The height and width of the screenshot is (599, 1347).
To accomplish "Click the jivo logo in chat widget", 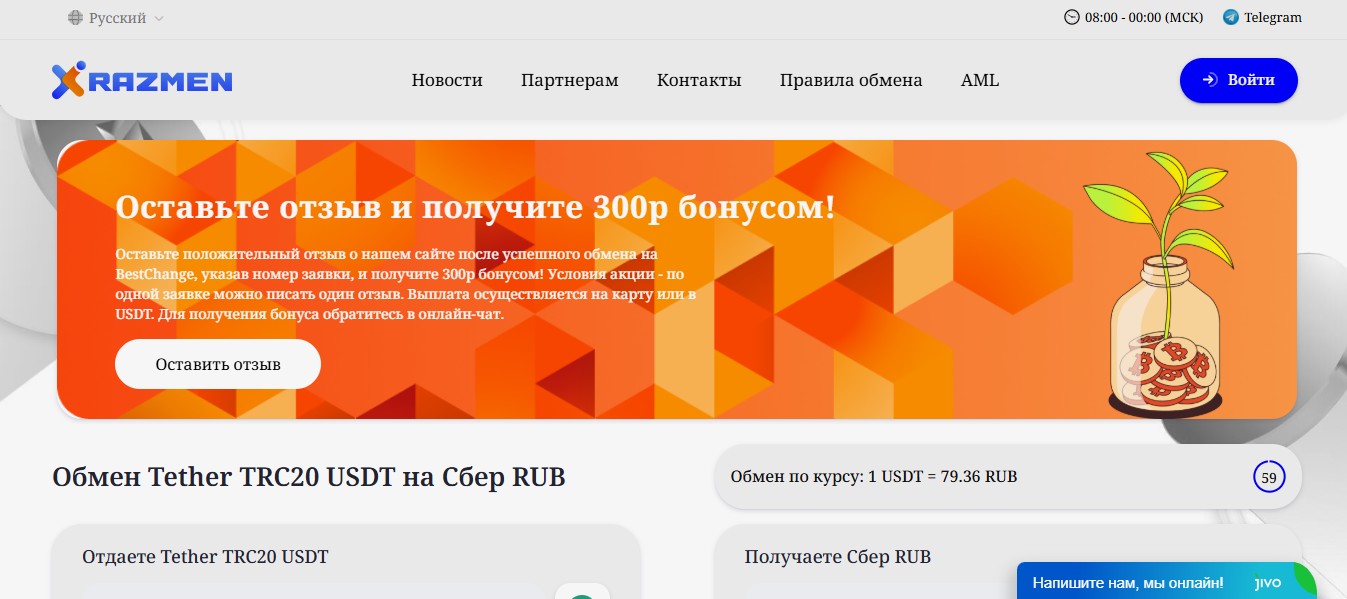I will click(x=1267, y=583).
